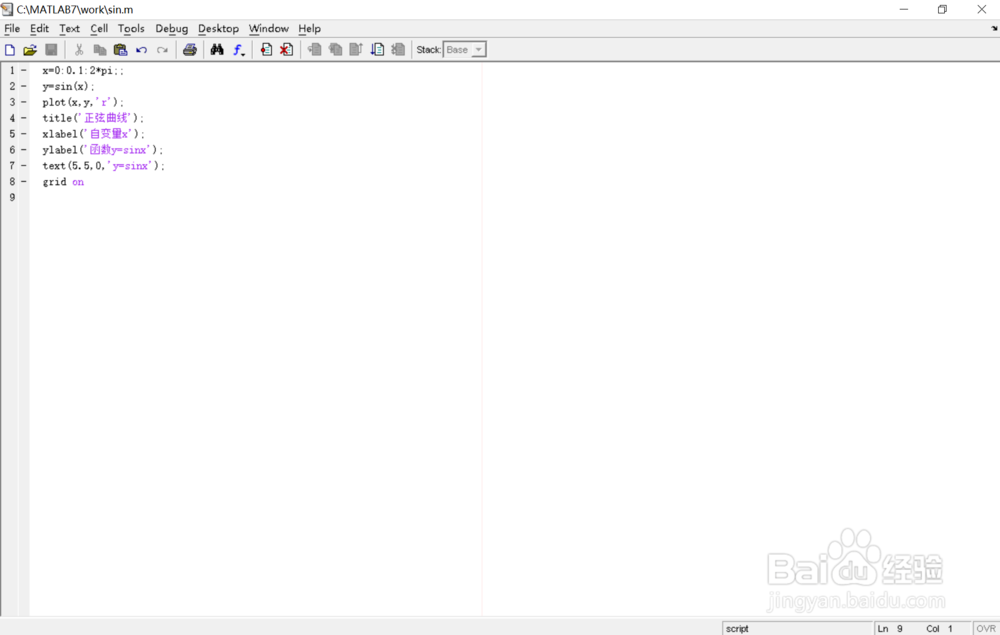Print the sin.m file
Image resolution: width=1000 pixels, height=635 pixels.
tap(190, 50)
